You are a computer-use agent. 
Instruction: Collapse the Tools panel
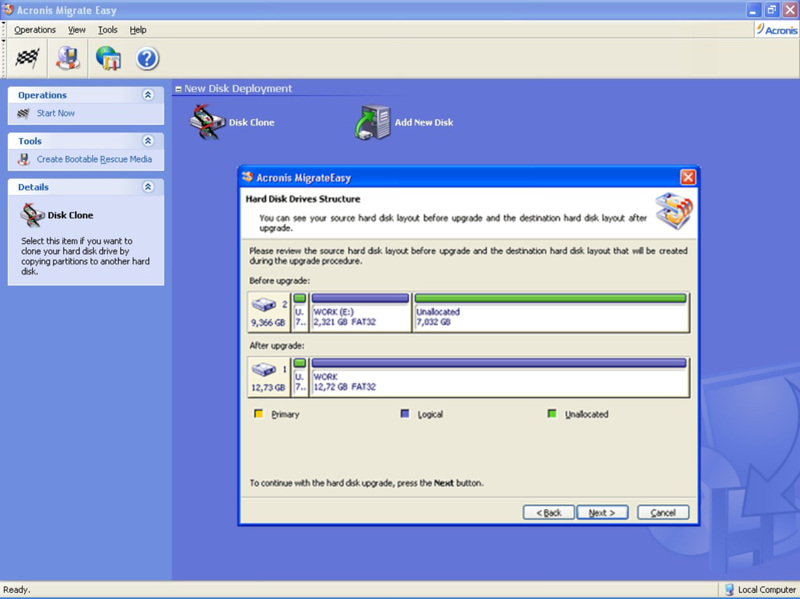(x=148, y=141)
